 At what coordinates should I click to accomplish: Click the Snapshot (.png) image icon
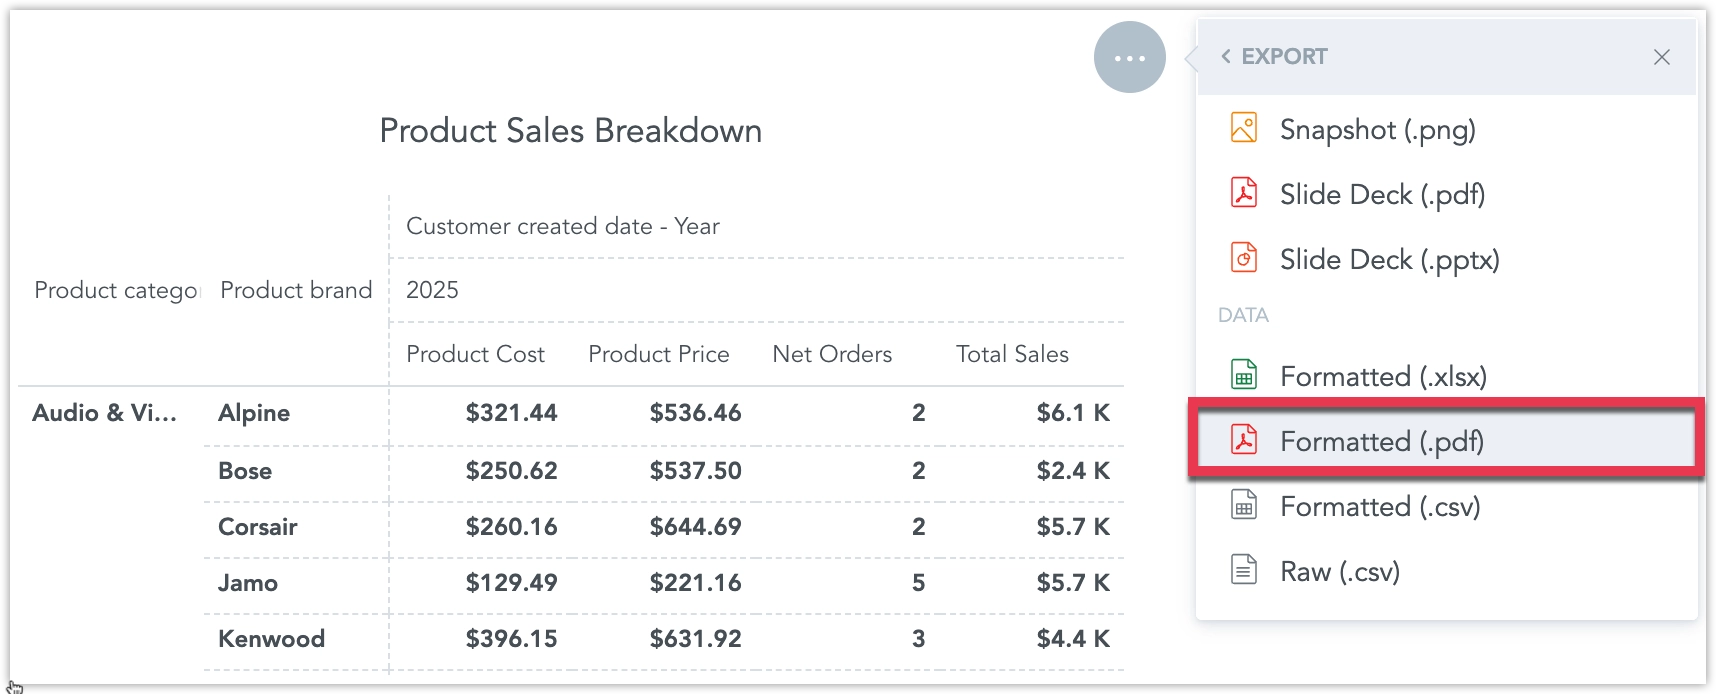tap(1243, 128)
